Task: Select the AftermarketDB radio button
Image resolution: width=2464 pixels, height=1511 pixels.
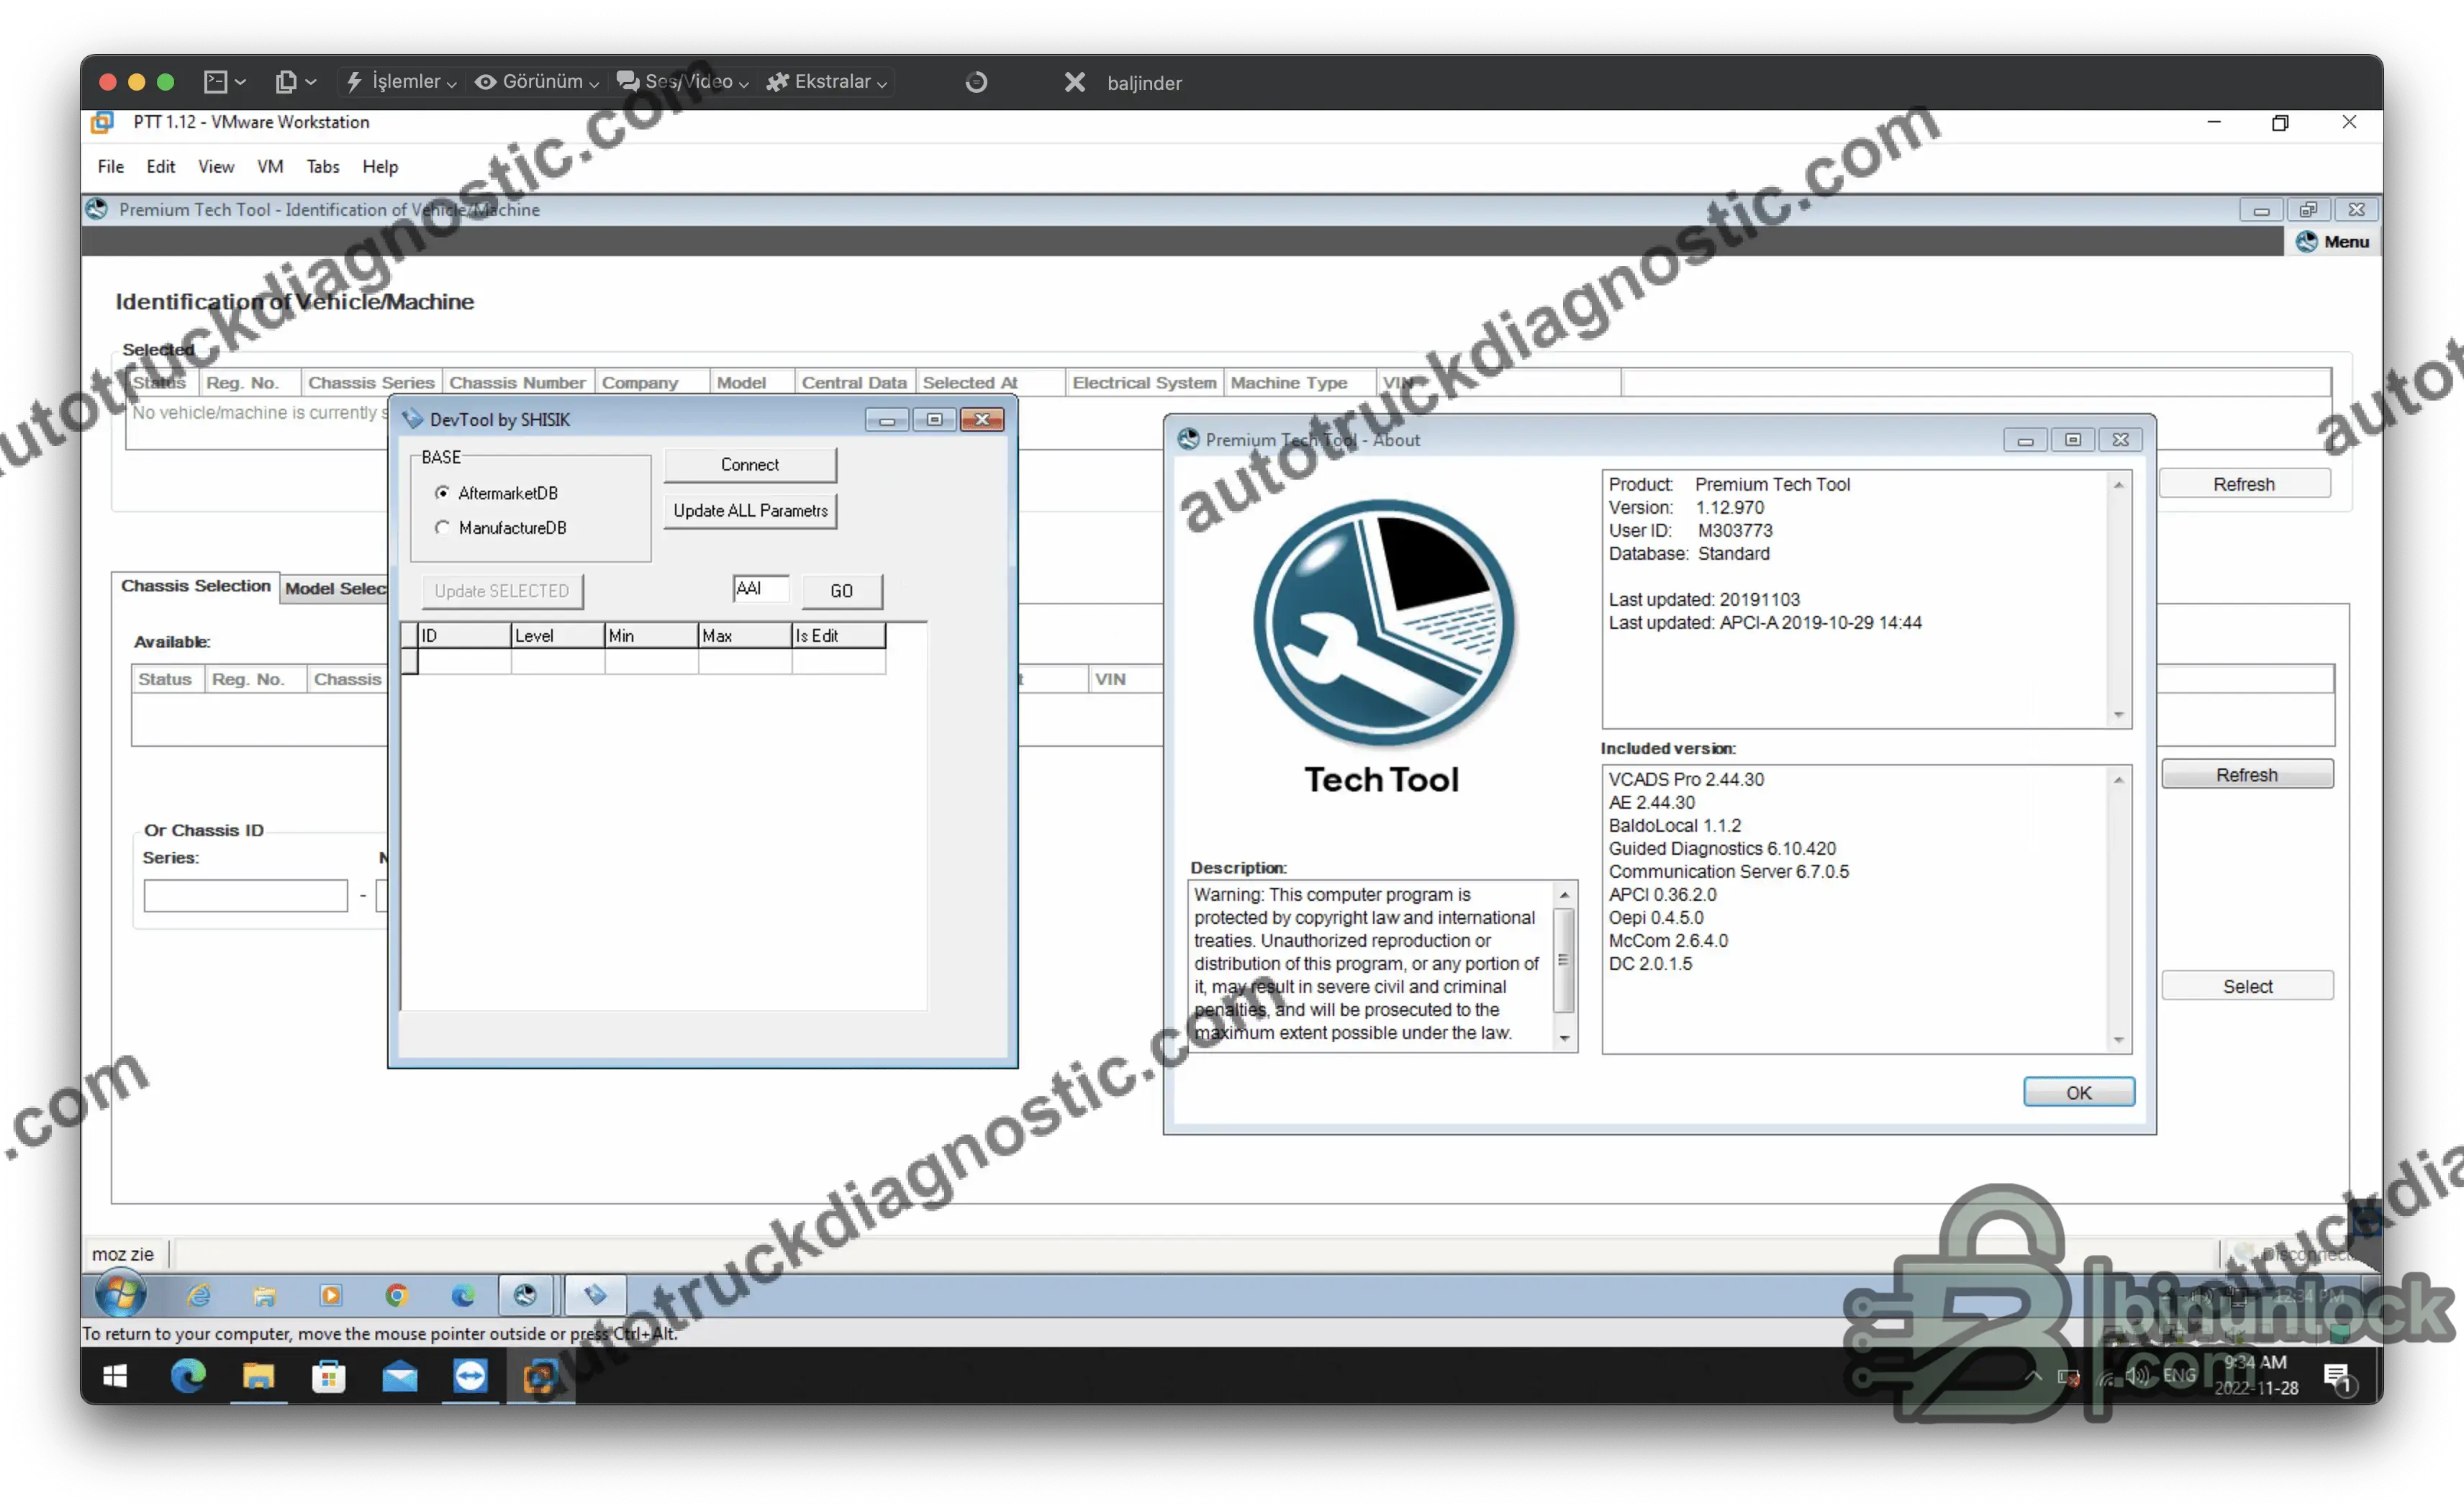Action: pyautogui.click(x=442, y=493)
